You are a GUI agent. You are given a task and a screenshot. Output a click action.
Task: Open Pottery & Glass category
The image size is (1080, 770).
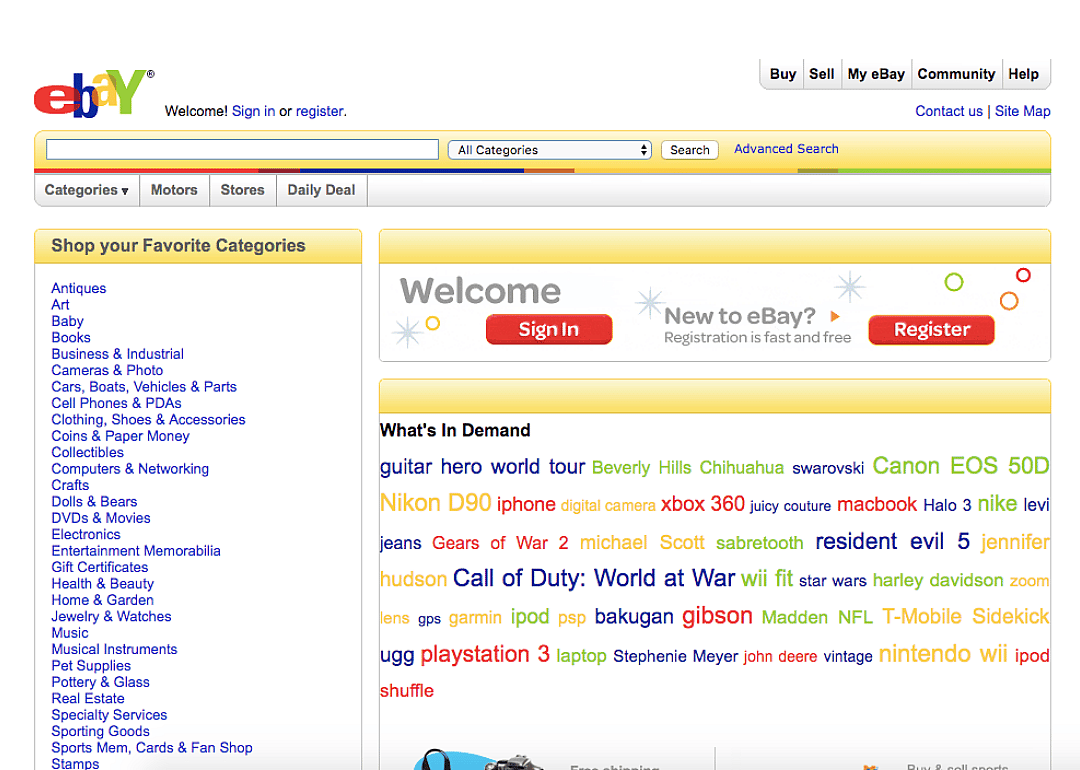coord(101,682)
